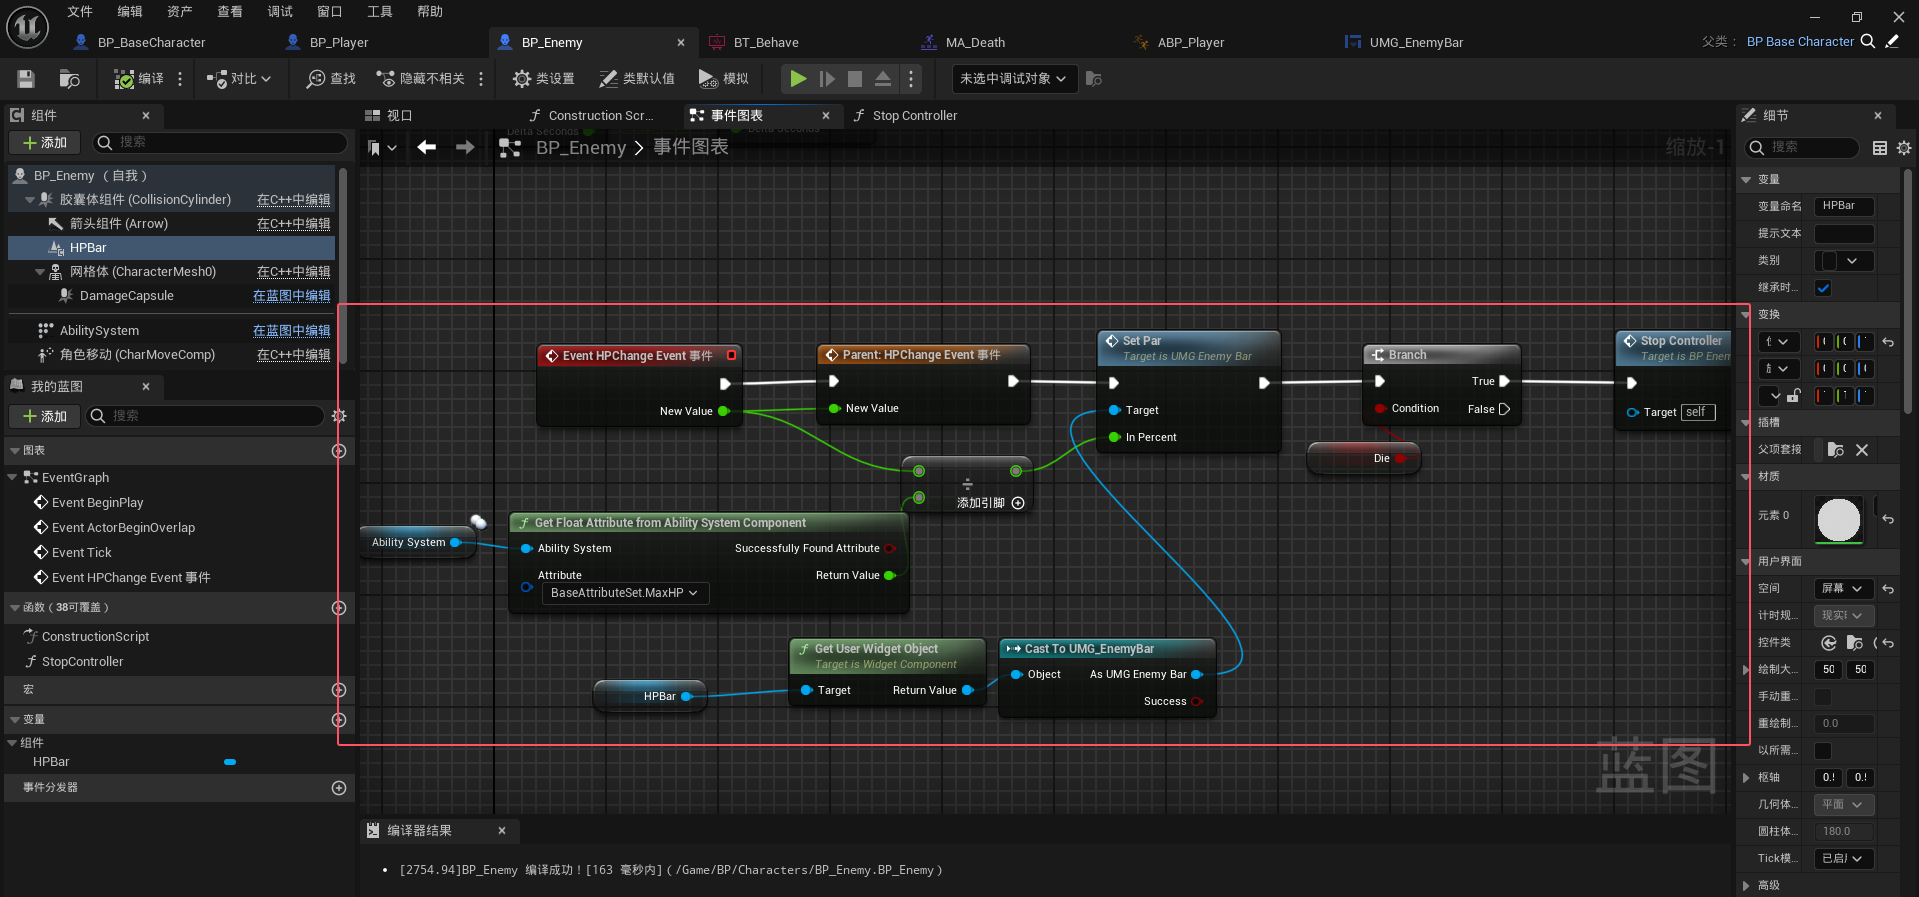Add a new macro with plus icon

339,690
